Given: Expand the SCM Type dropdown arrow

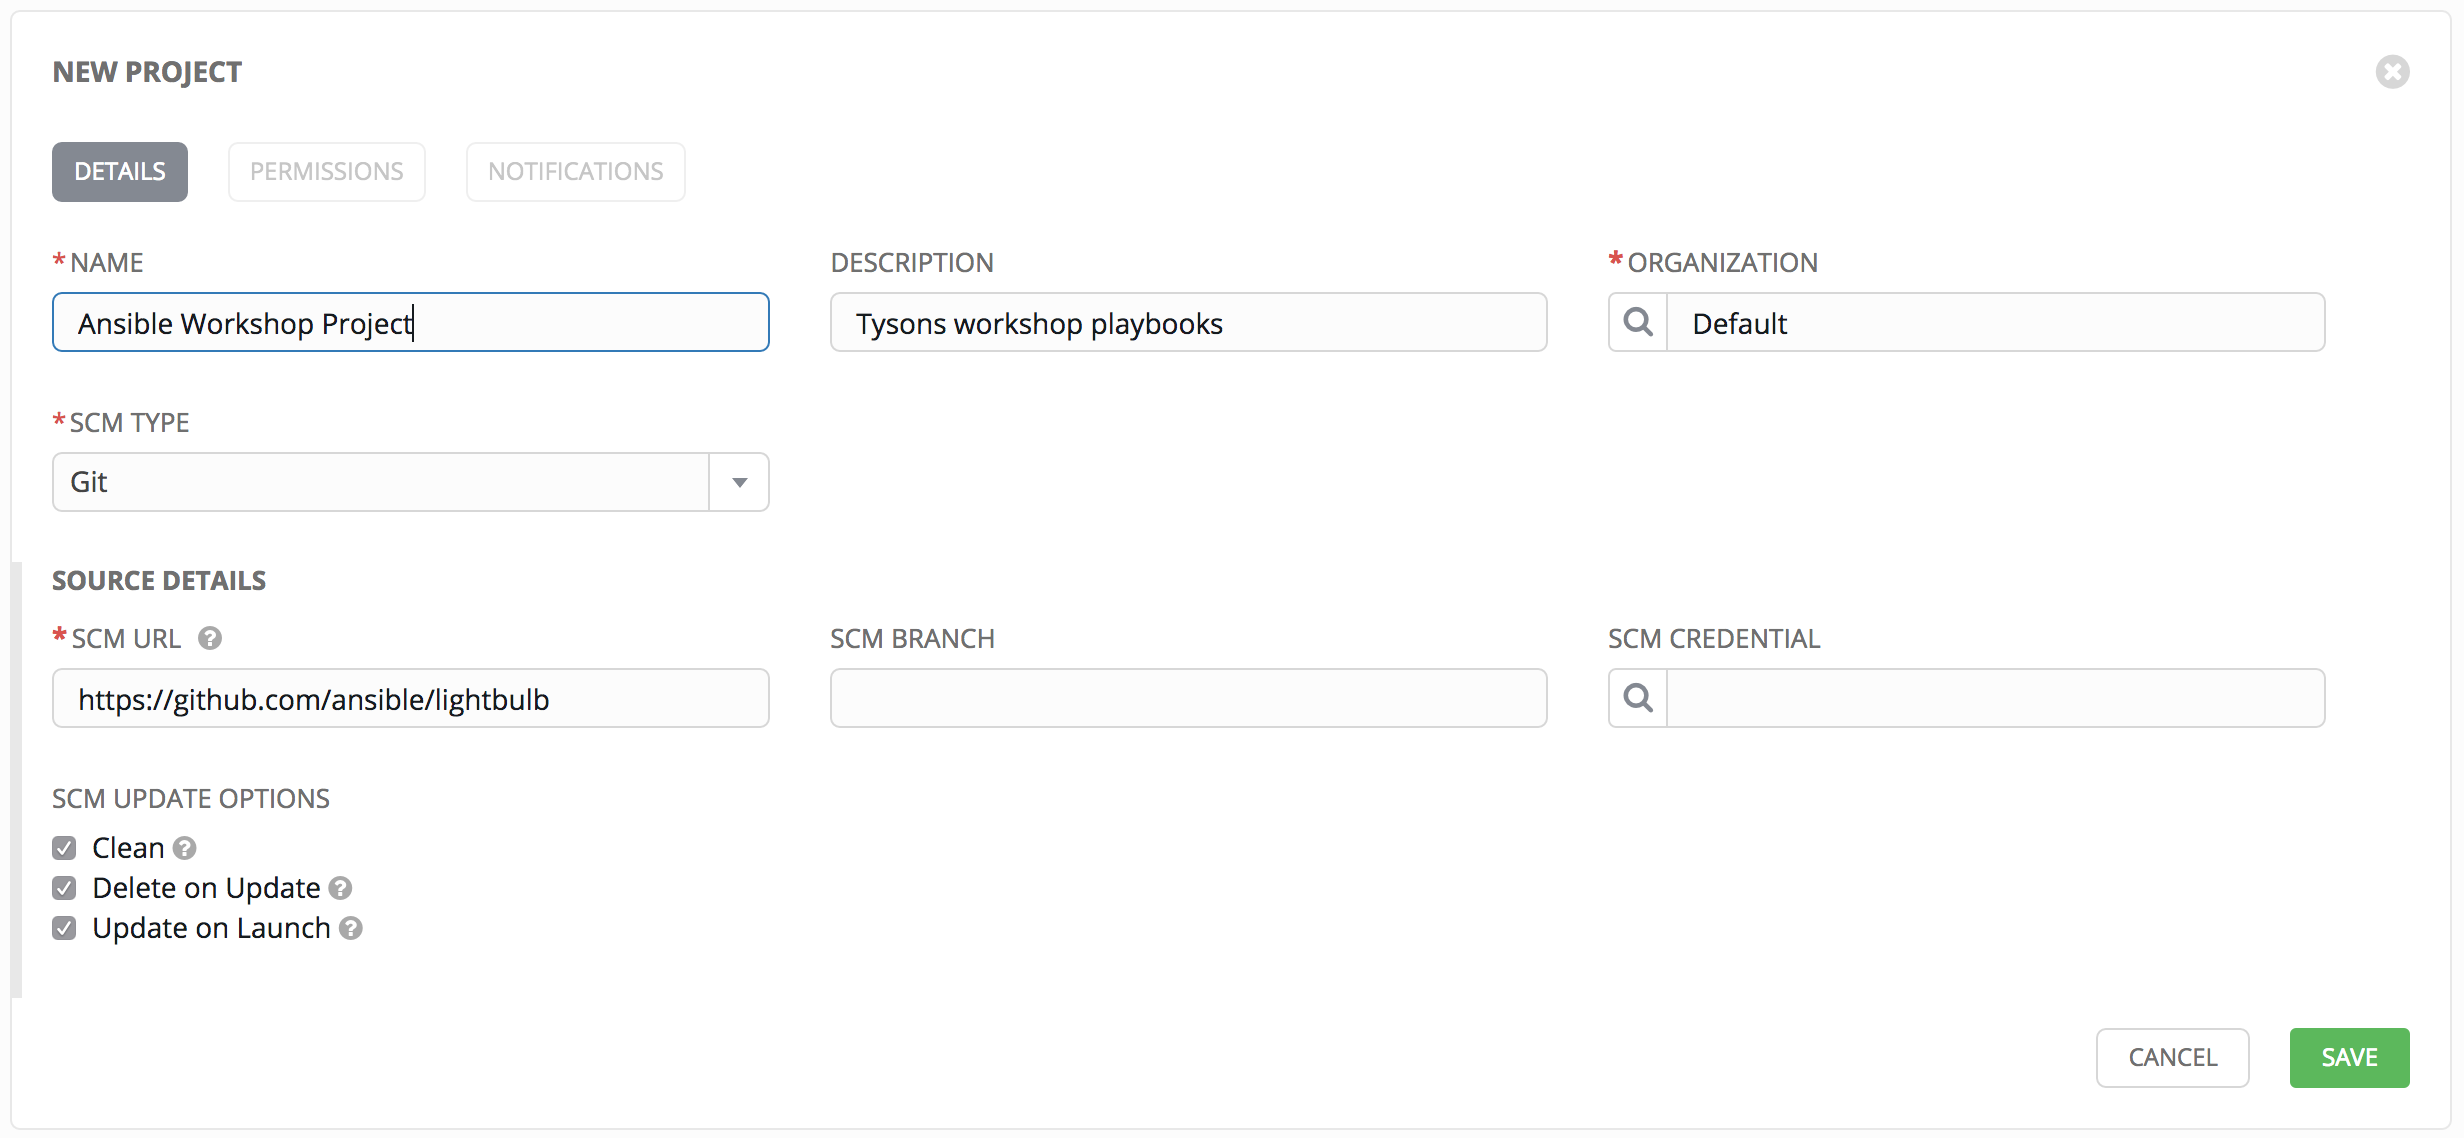Looking at the screenshot, I should [739, 482].
